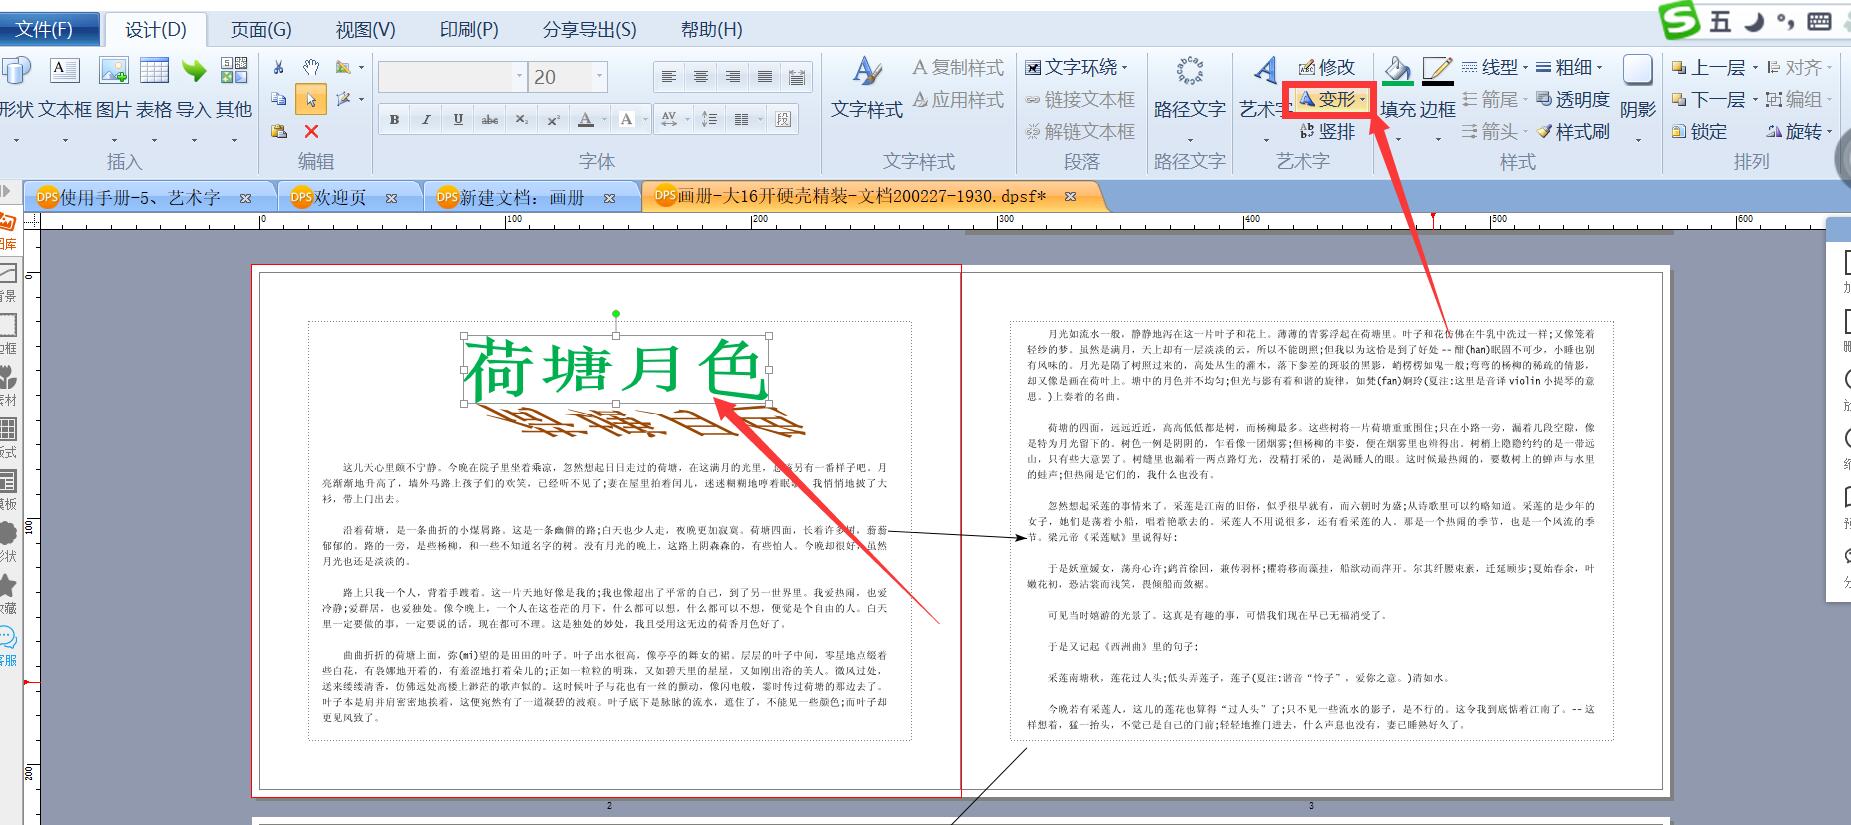The width and height of the screenshot is (1851, 825).
Task: Select the Picture insert icon
Action: 113,70
